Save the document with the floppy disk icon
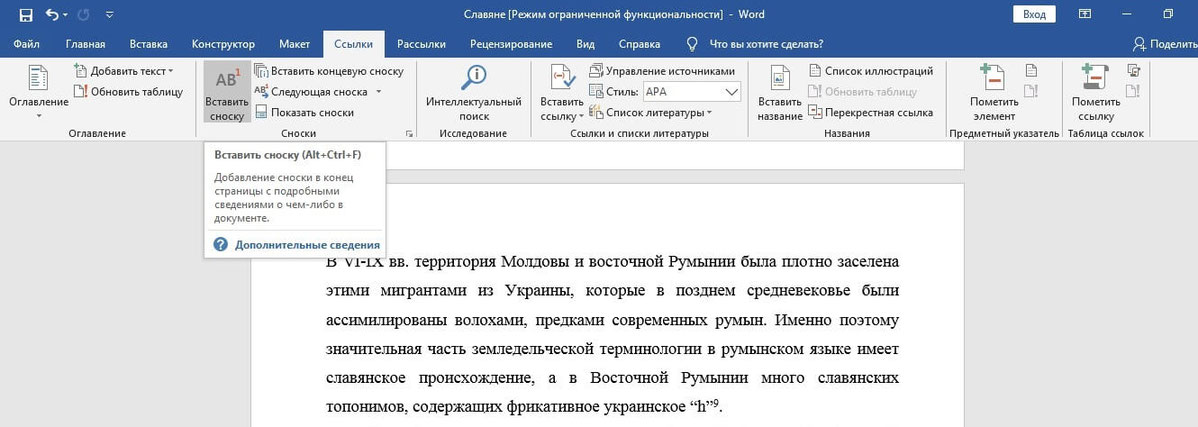 point(26,15)
